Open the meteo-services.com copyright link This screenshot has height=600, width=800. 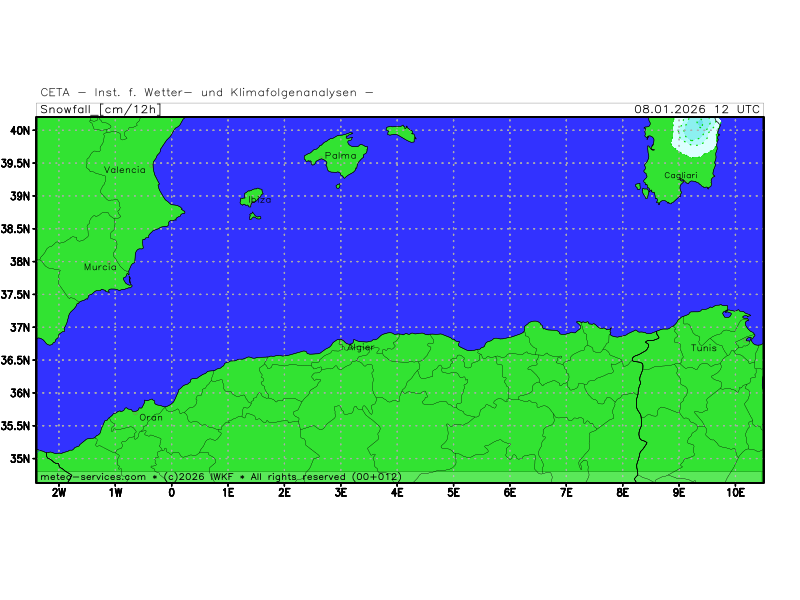pyautogui.click(x=93, y=476)
